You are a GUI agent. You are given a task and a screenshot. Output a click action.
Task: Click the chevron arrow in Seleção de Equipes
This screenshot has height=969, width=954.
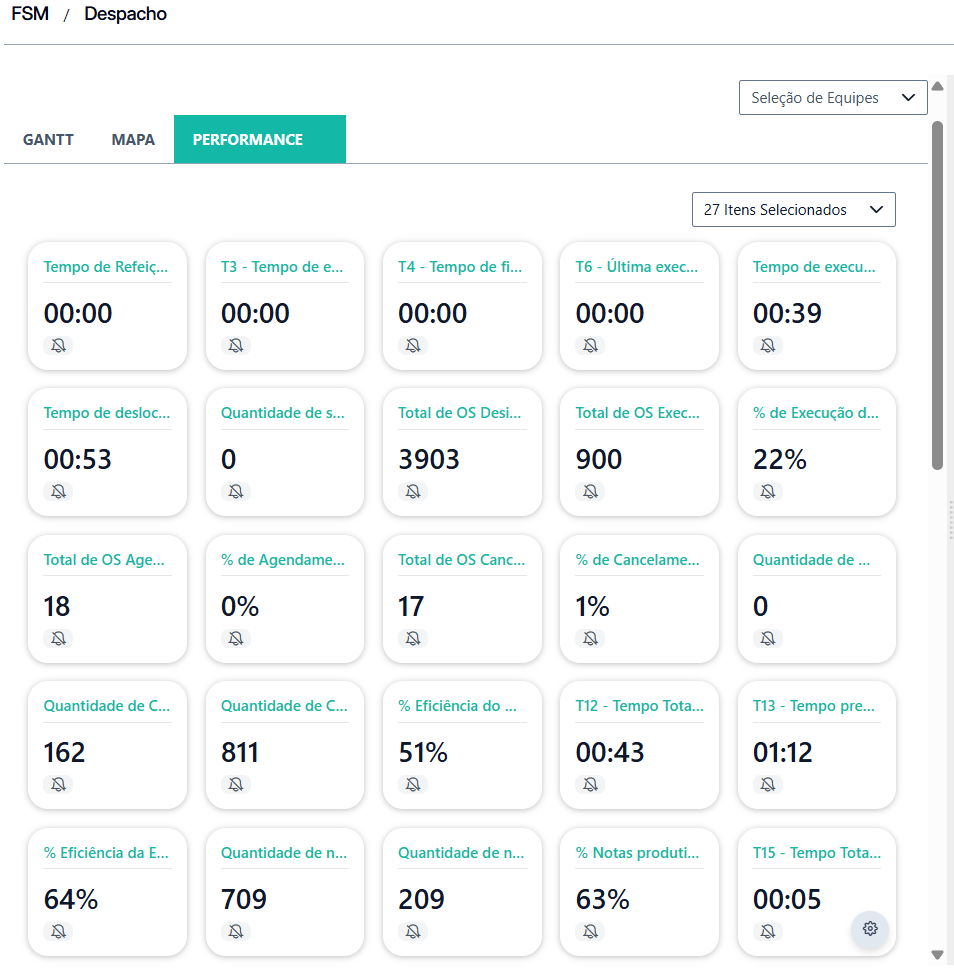(908, 98)
